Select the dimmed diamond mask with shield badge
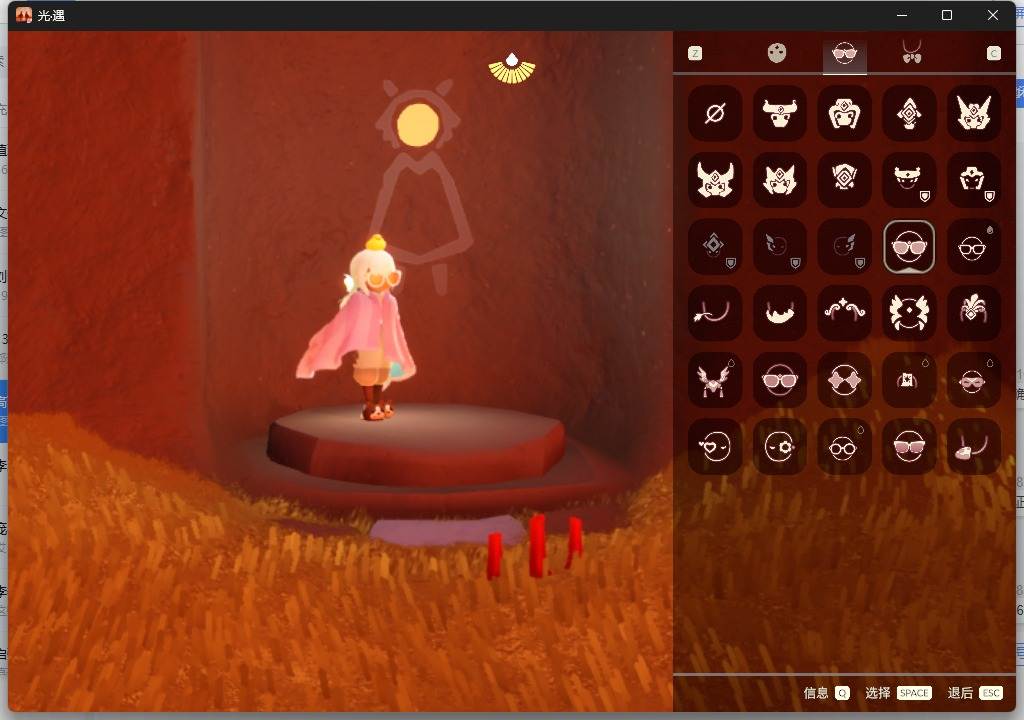The image size is (1024, 720). click(715, 246)
